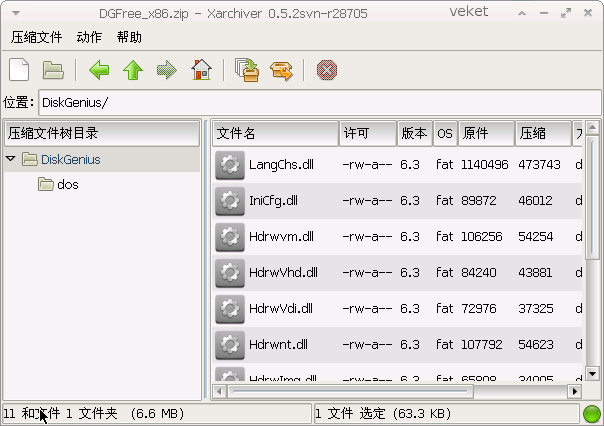Click the horizontal scrollbar thumb
Viewport: 604px width, 426px height.
[x=350, y=392]
